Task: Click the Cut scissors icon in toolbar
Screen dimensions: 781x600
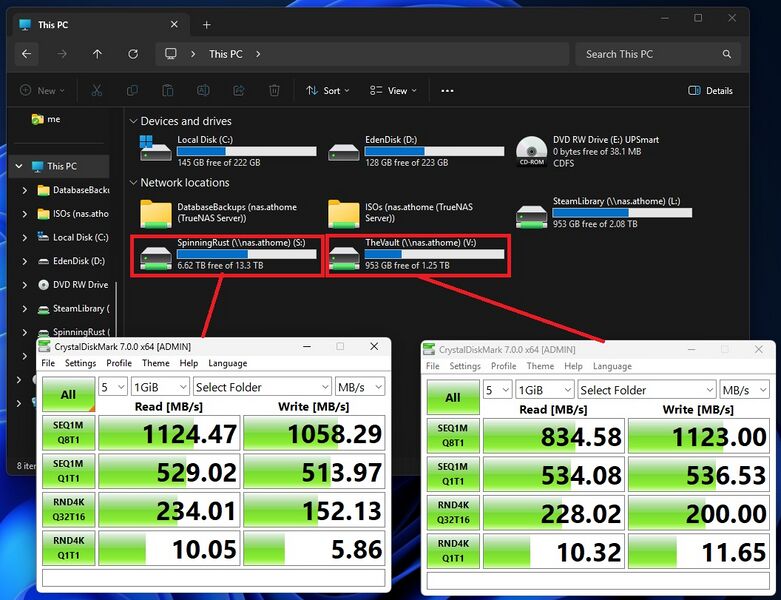Action: (x=96, y=90)
